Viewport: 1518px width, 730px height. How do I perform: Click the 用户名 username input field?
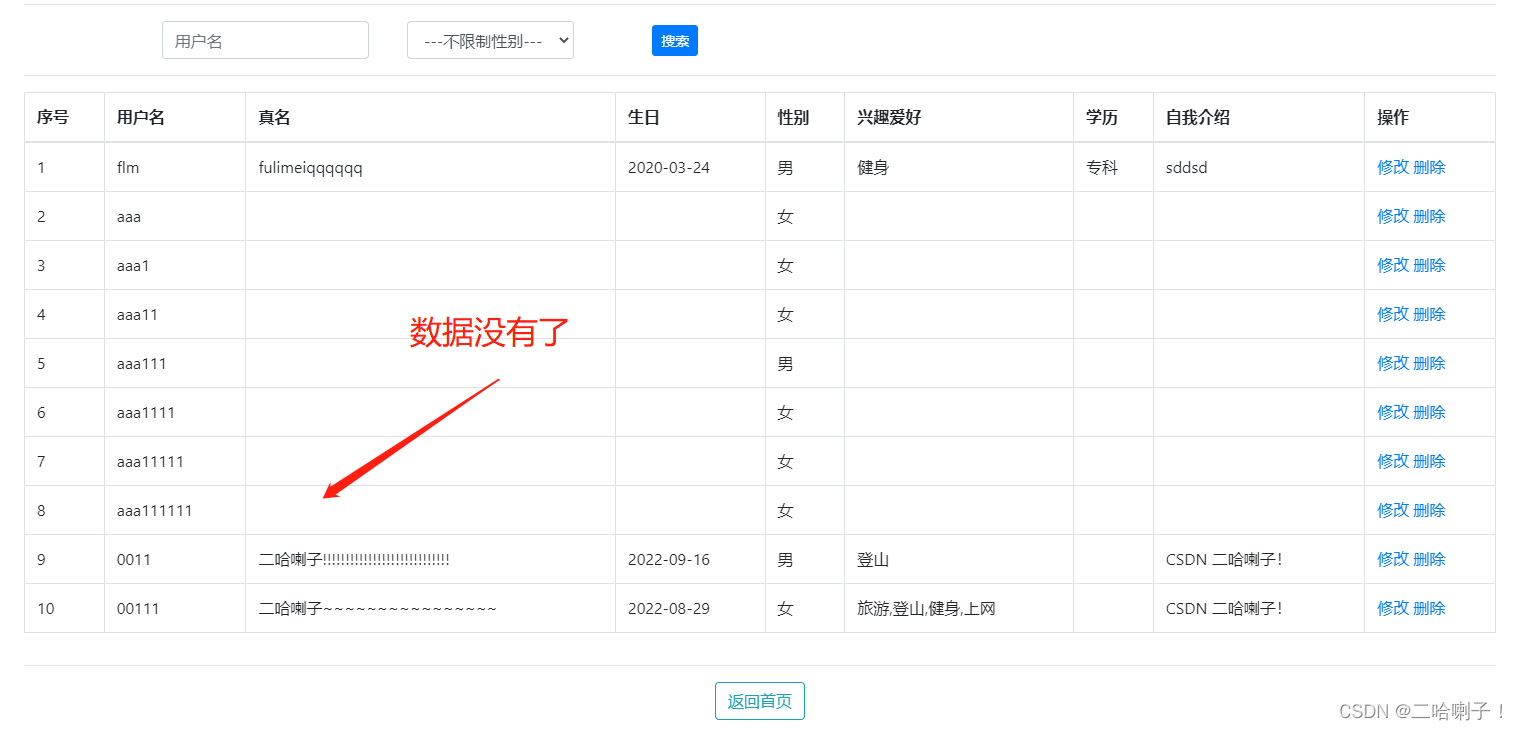coord(265,40)
